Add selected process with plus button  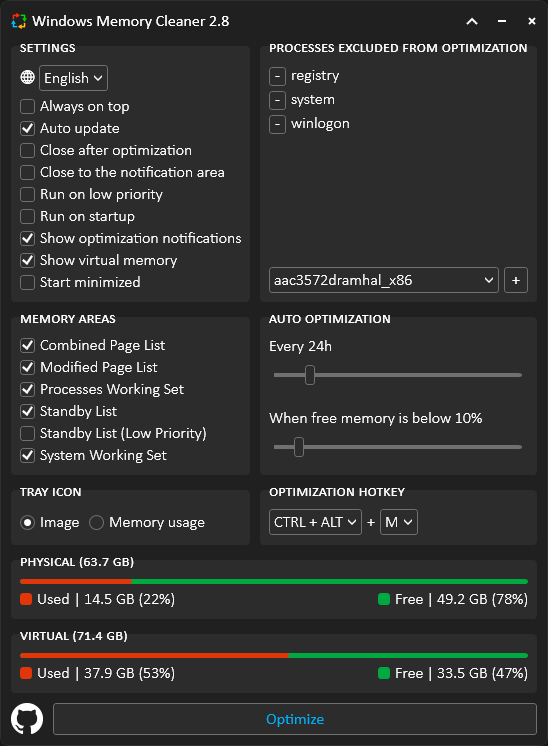516,280
